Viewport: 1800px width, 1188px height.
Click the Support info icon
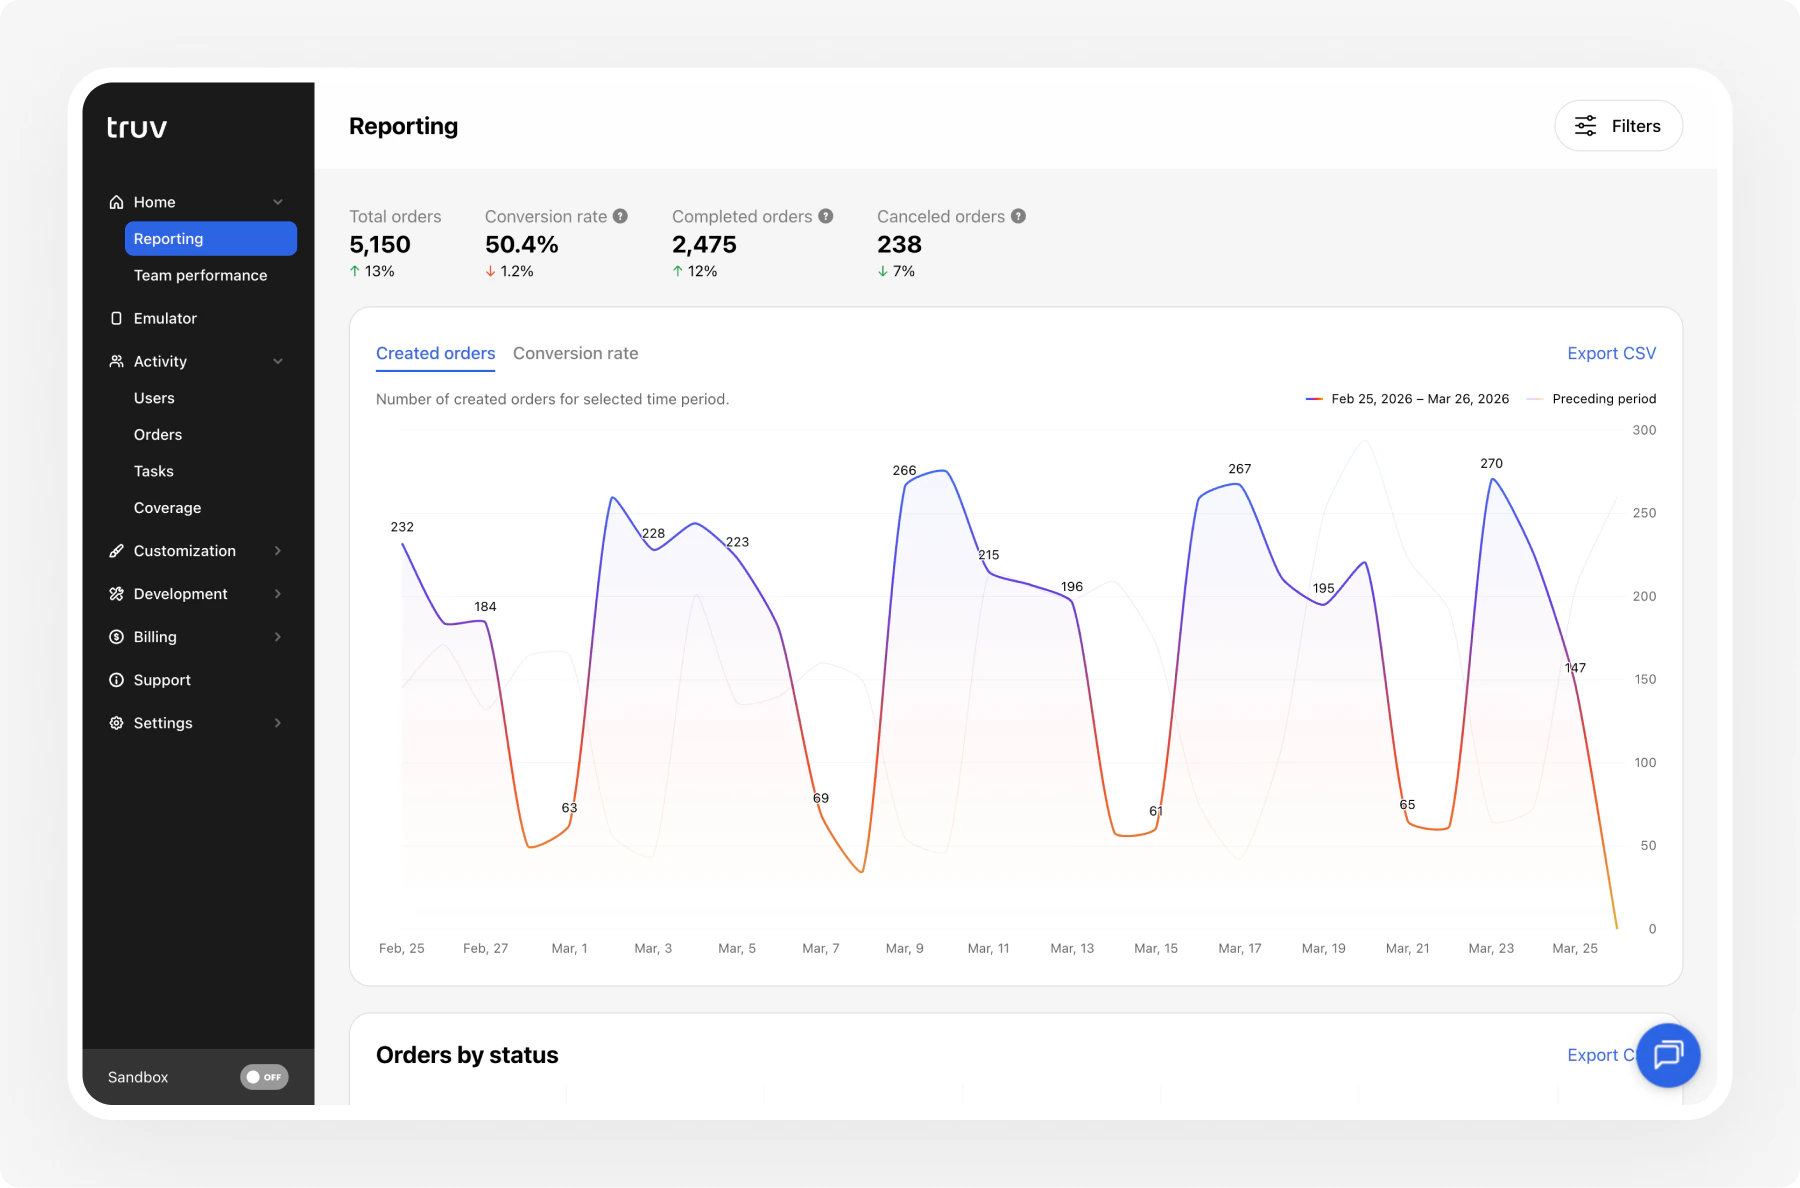click(x=116, y=679)
